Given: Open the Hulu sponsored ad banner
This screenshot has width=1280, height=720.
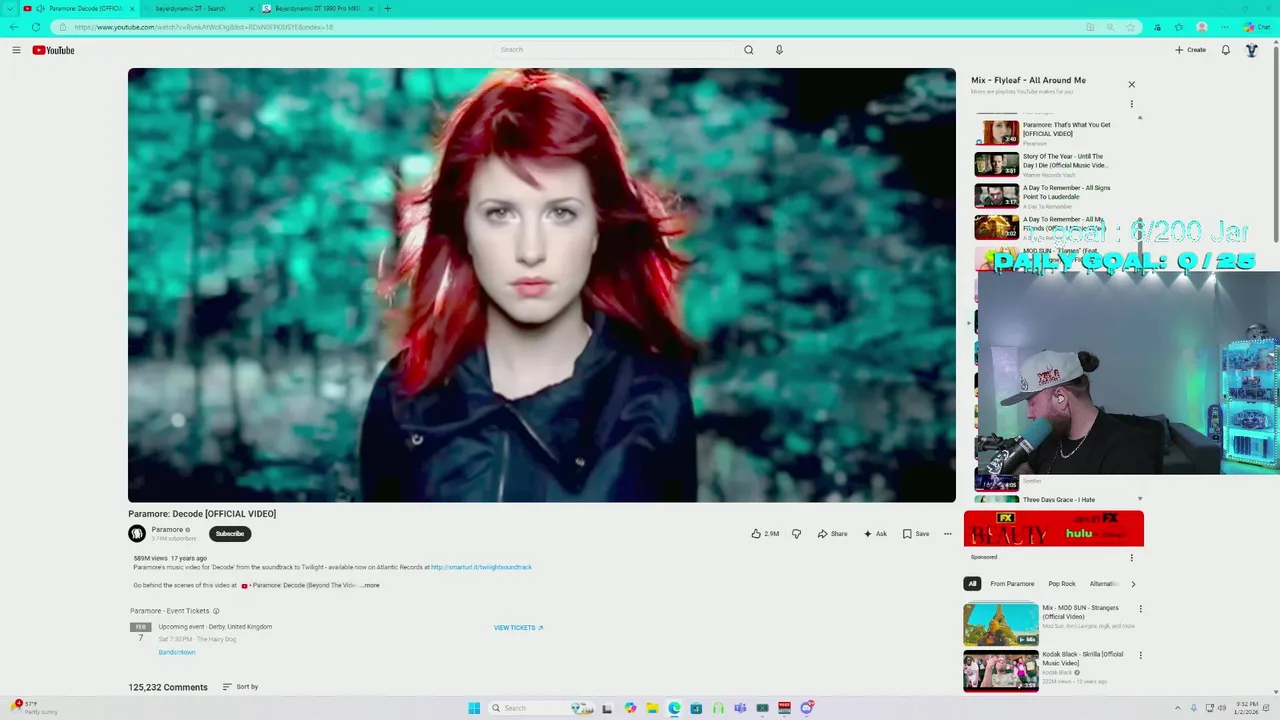Looking at the screenshot, I should click(1054, 529).
